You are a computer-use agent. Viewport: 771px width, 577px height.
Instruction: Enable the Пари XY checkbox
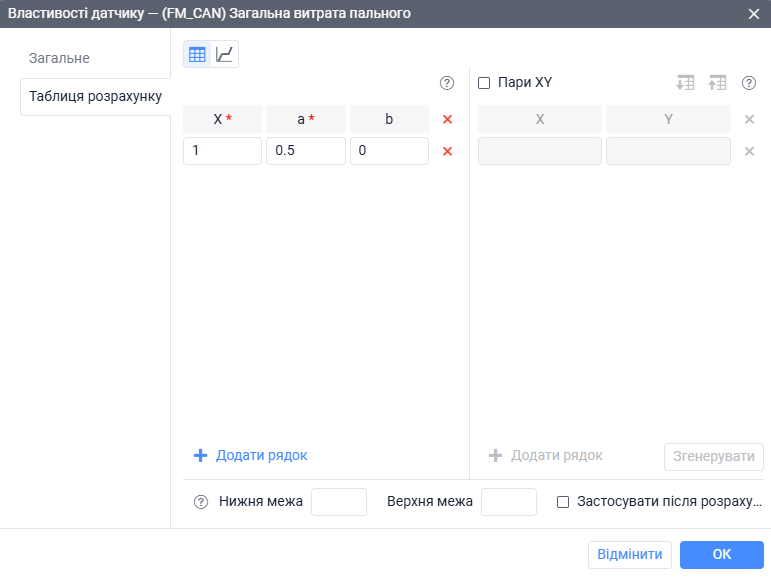[x=484, y=83]
